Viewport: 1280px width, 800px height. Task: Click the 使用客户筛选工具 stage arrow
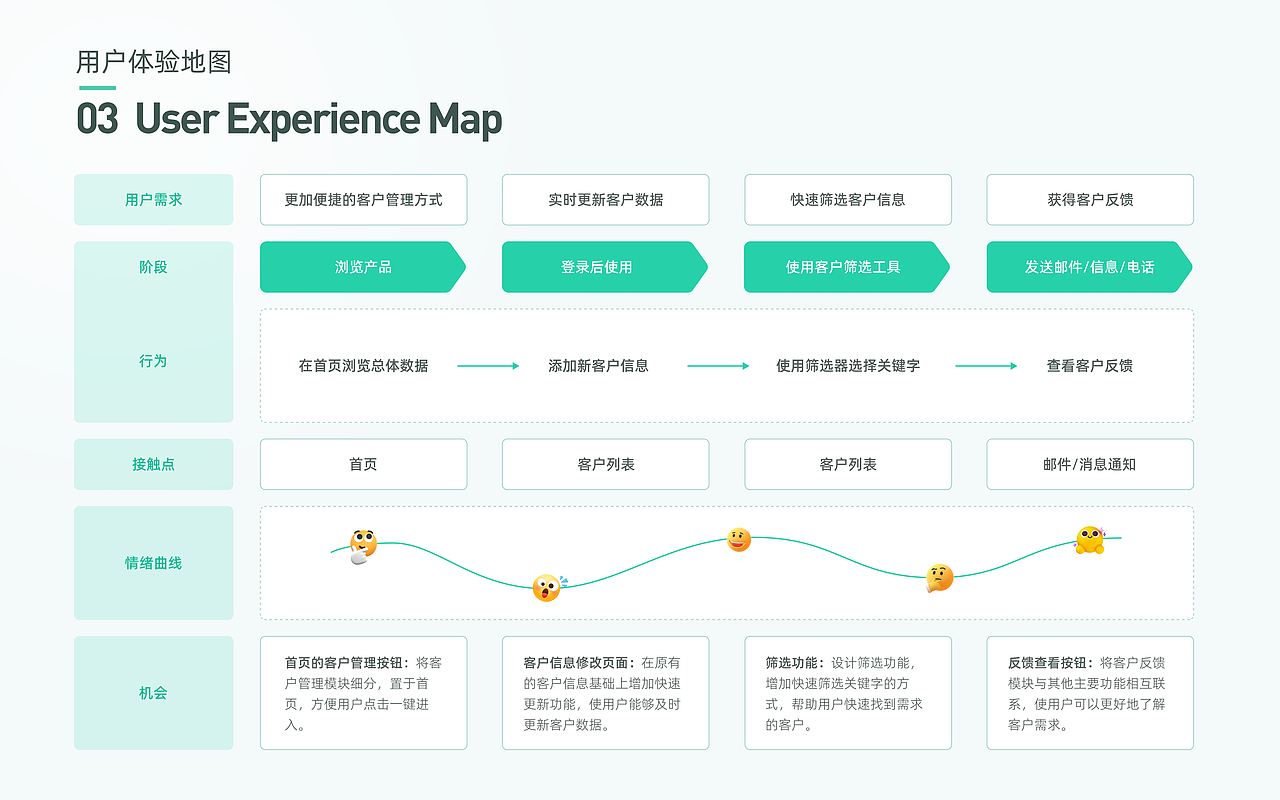847,267
